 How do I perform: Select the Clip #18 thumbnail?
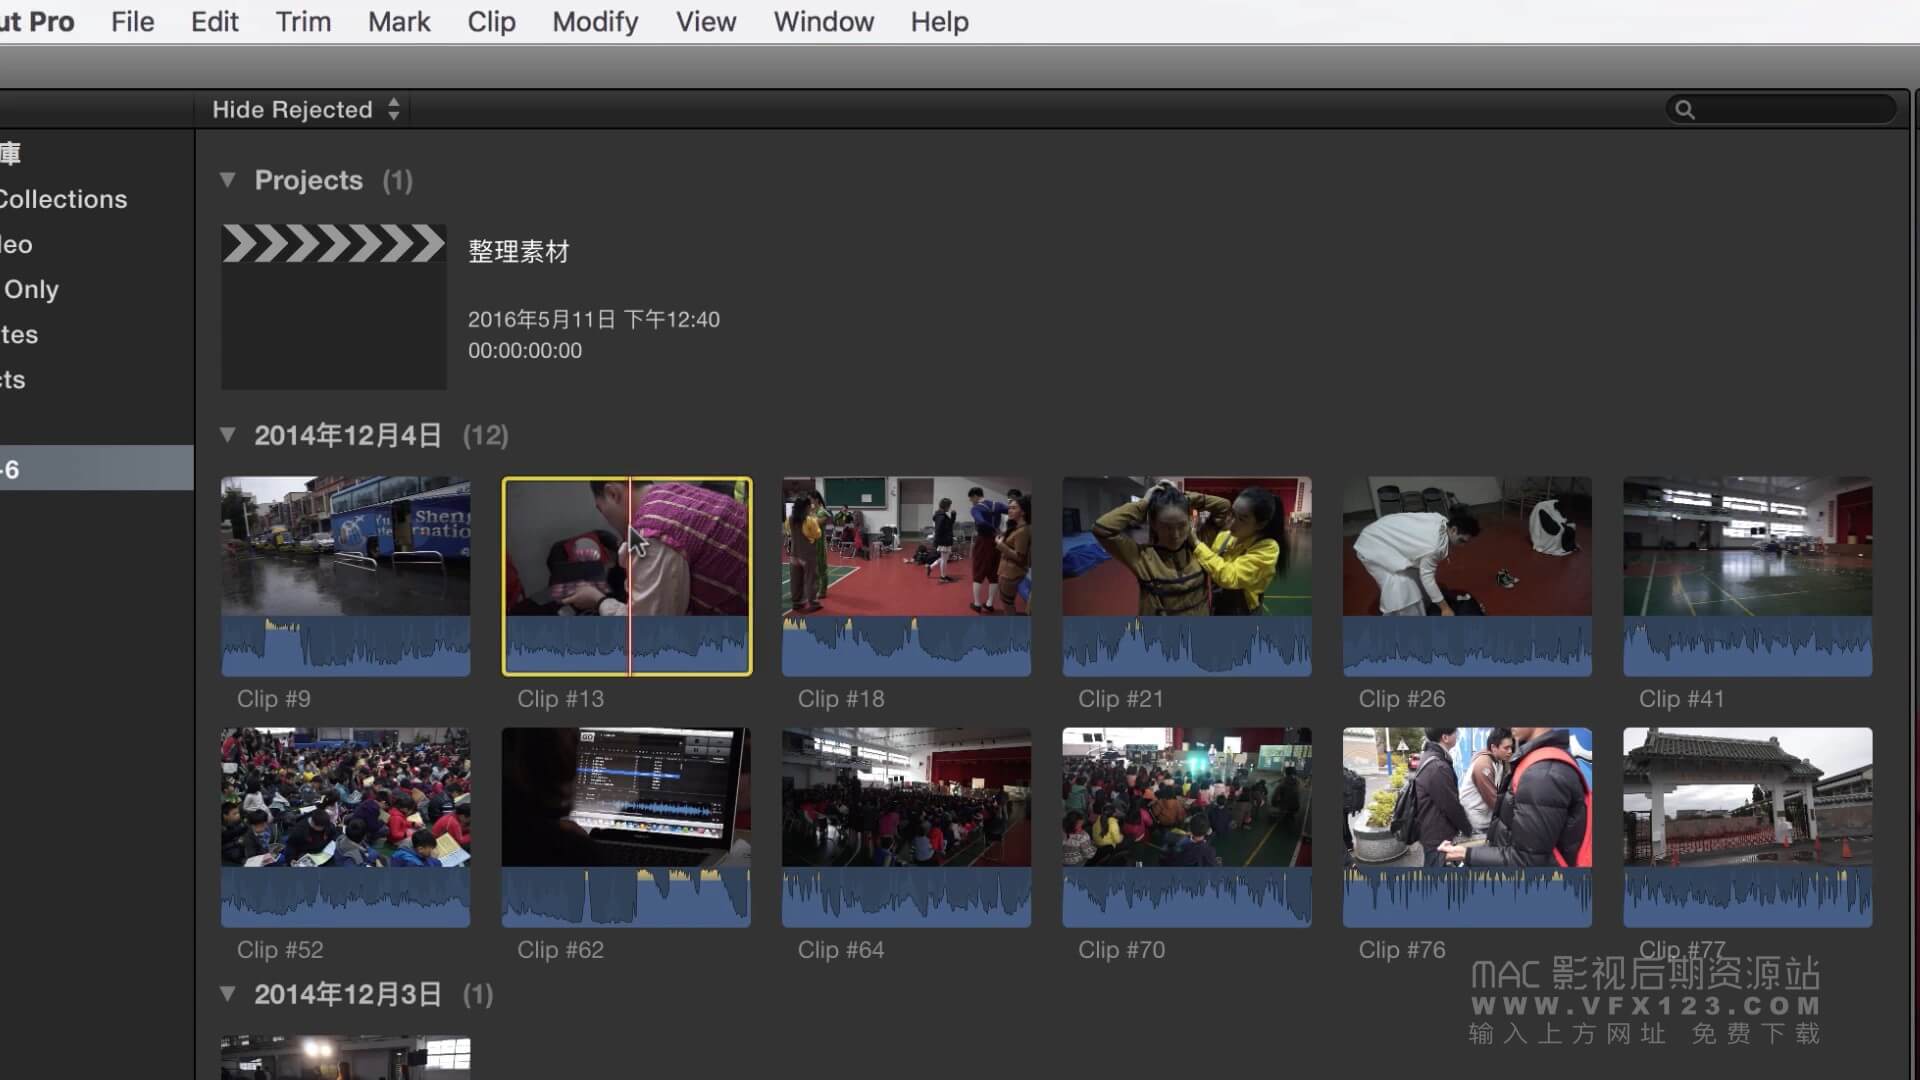tap(906, 576)
